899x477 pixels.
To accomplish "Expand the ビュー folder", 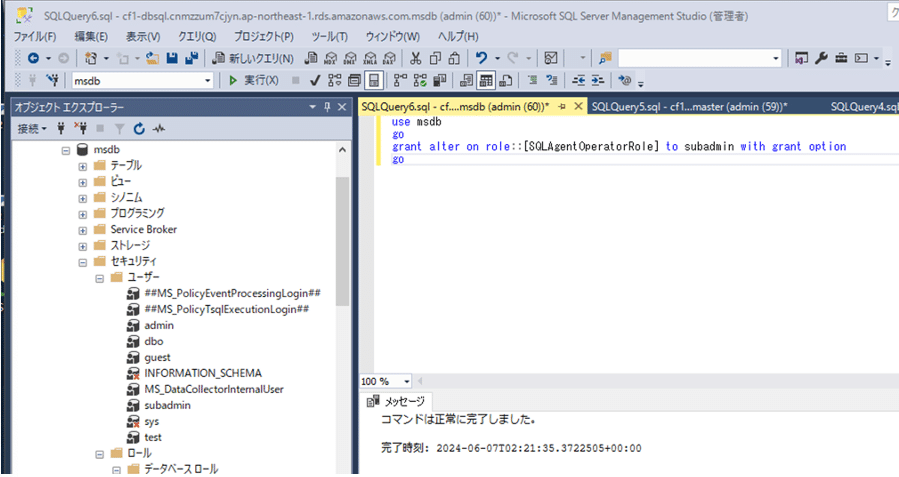I will [x=83, y=182].
